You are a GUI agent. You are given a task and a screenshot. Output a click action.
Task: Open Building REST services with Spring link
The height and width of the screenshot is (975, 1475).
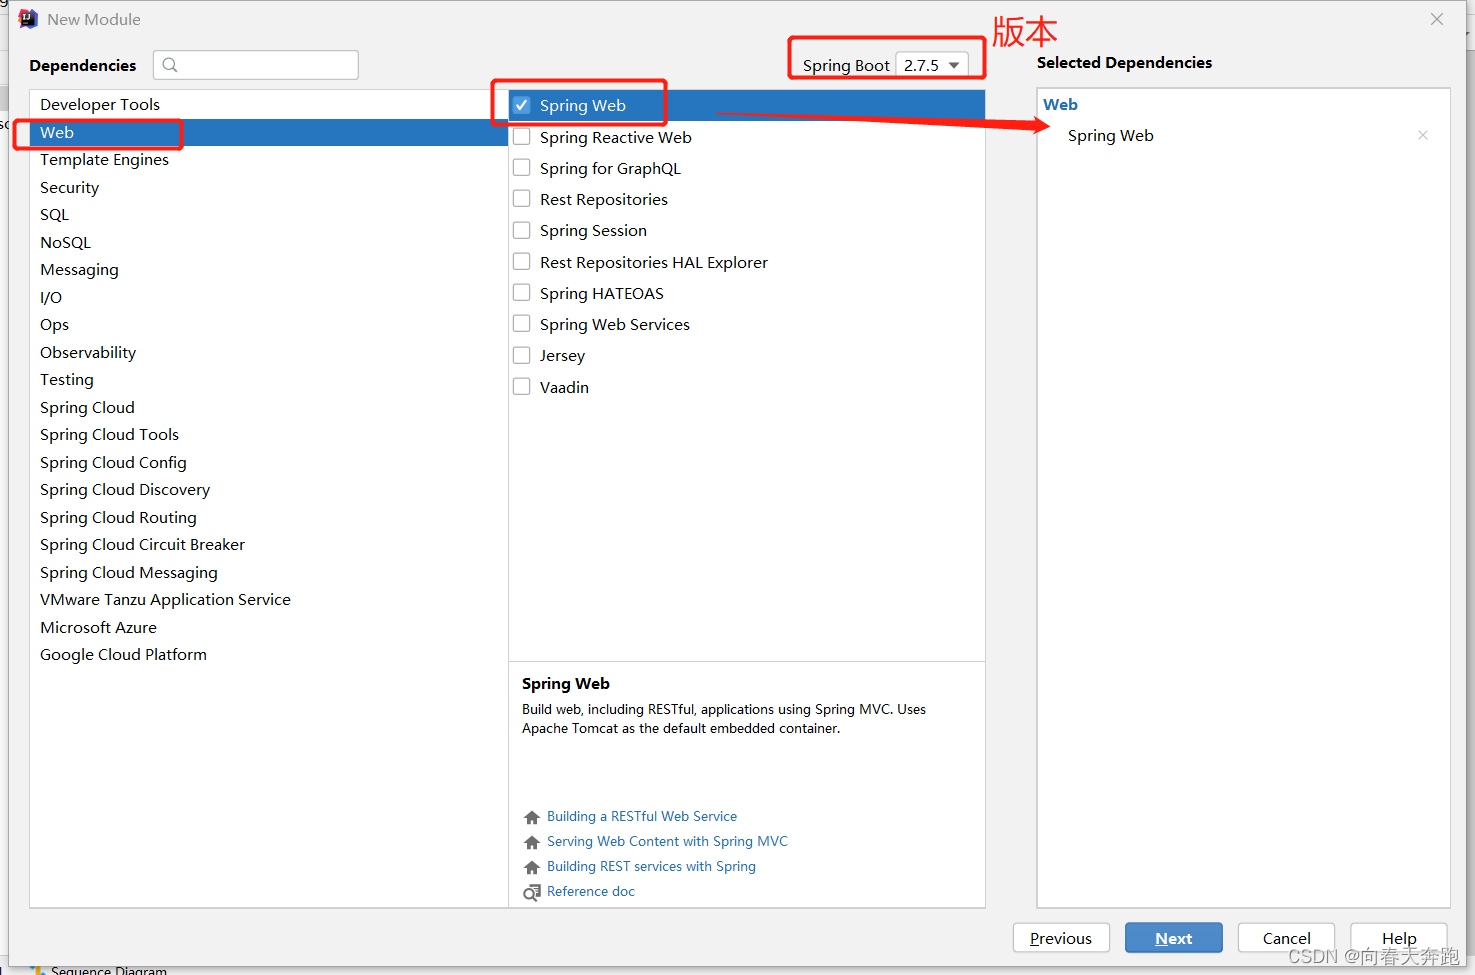[x=651, y=867]
